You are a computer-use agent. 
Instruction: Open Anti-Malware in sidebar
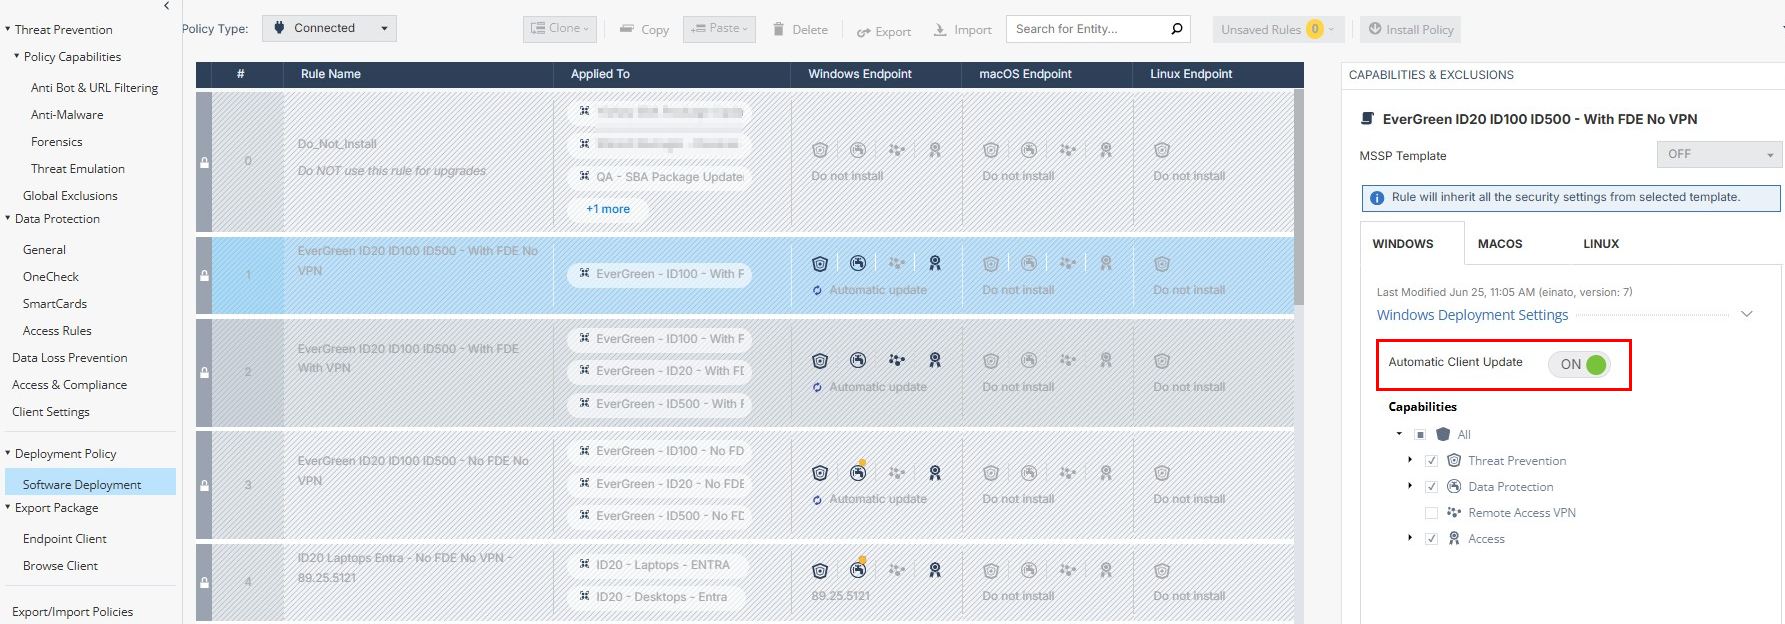coord(67,115)
